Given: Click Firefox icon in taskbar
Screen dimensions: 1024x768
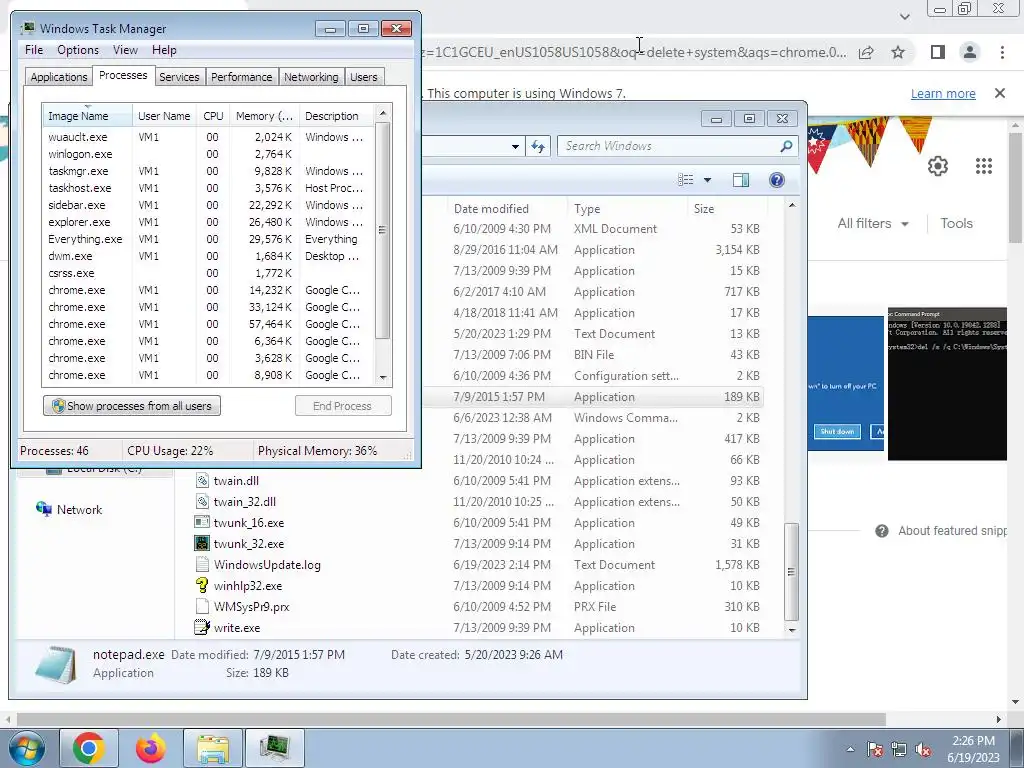Looking at the screenshot, I should click(x=151, y=748).
